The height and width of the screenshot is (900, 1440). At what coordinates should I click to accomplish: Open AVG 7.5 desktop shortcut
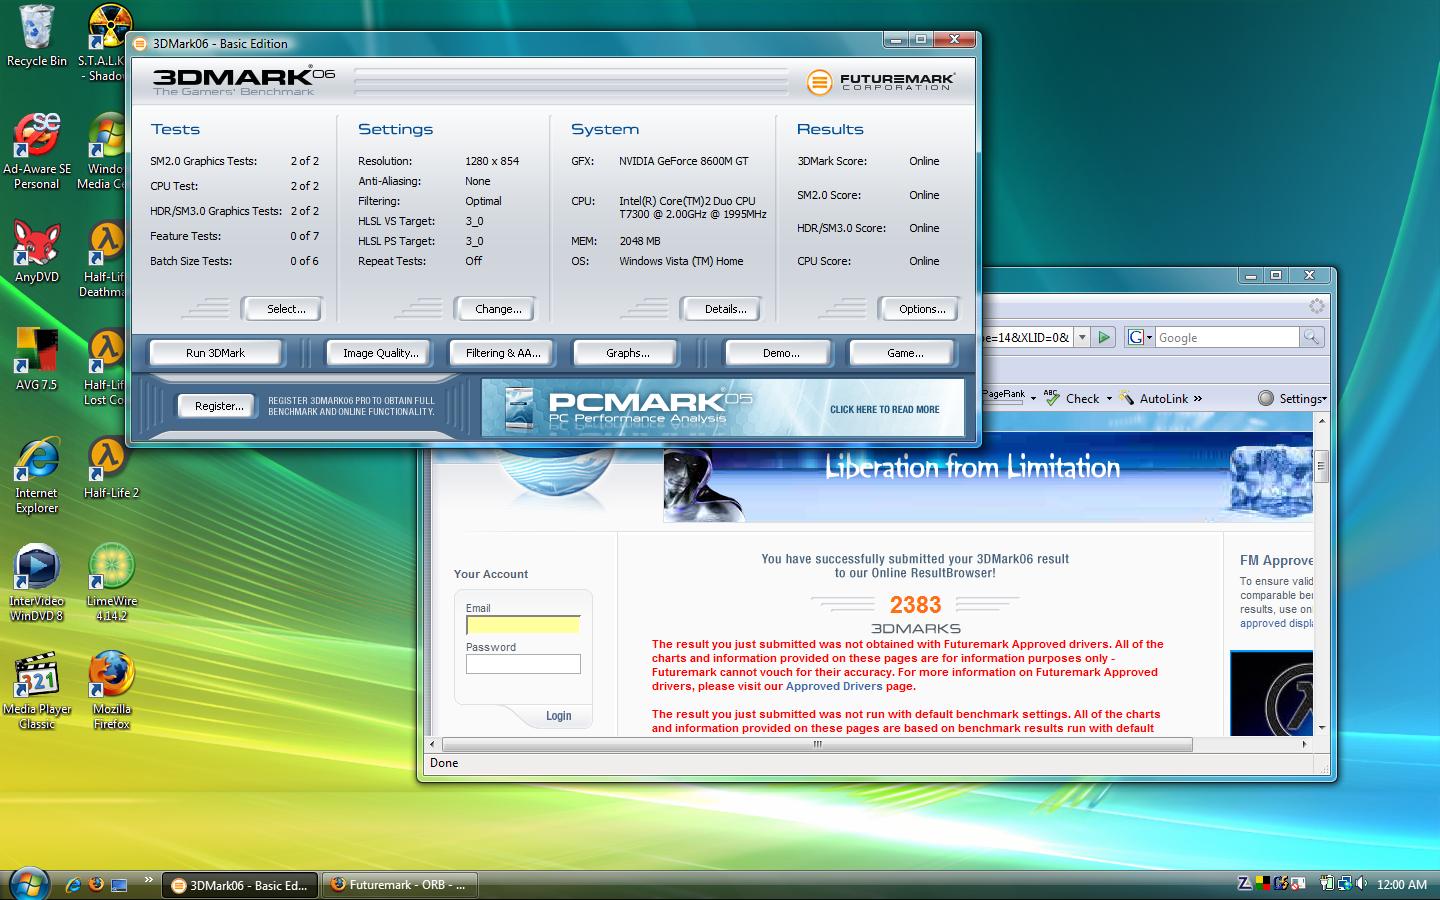coord(37,360)
